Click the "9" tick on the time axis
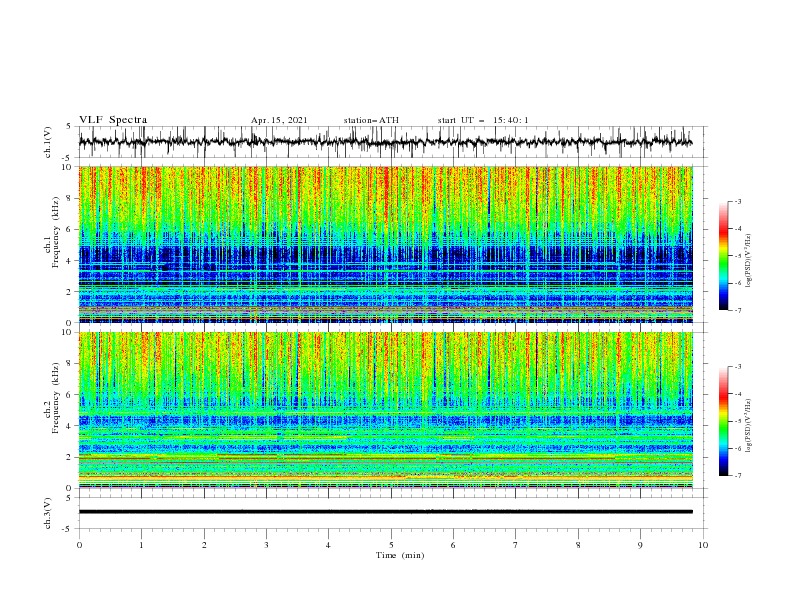Screen dimensions: 792x612 click(x=640, y=545)
